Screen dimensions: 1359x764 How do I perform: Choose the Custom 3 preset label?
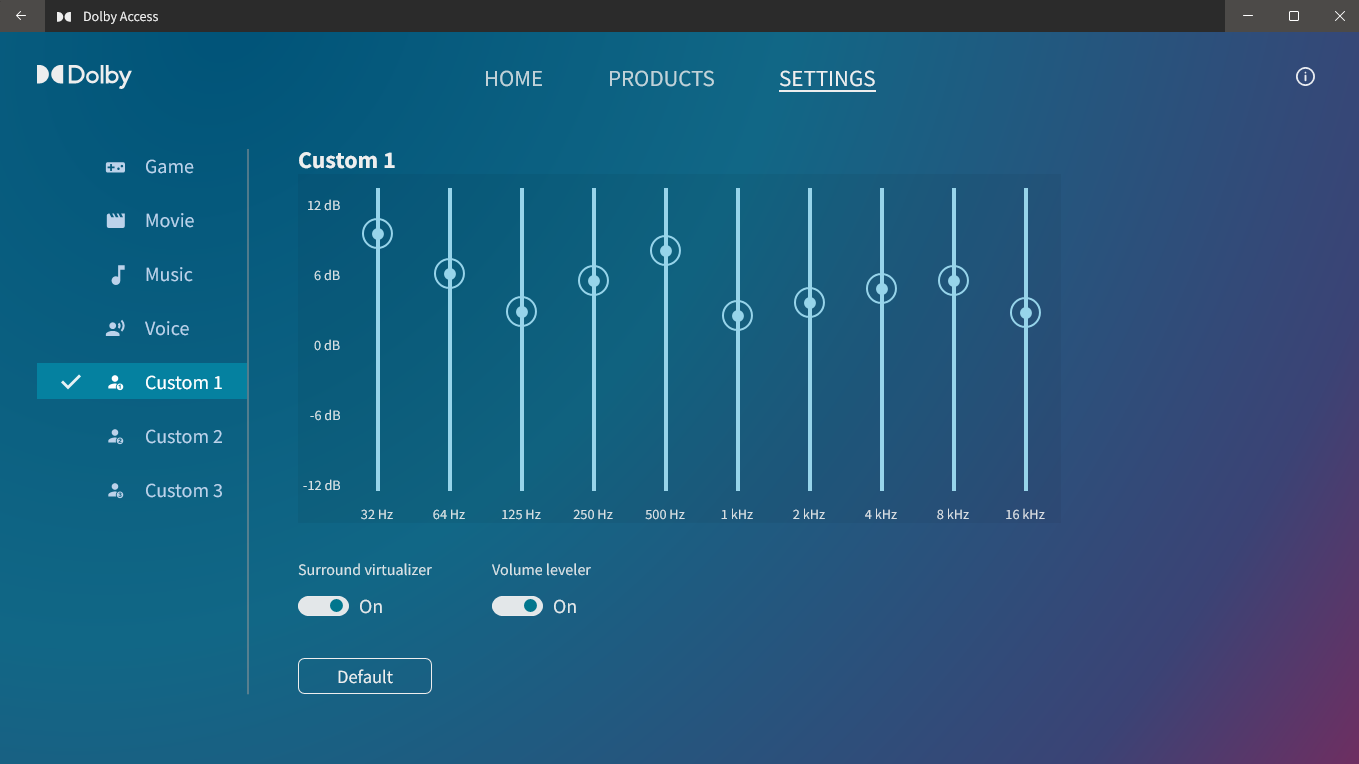pyautogui.click(x=184, y=491)
